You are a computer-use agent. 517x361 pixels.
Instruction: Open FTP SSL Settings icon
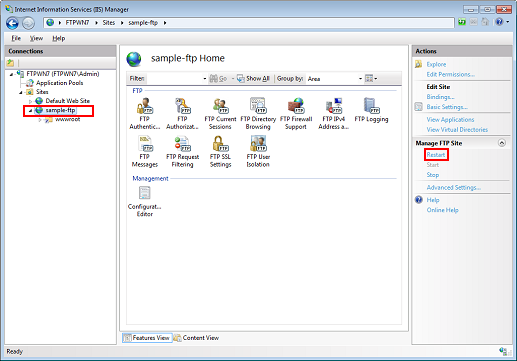coord(220,151)
